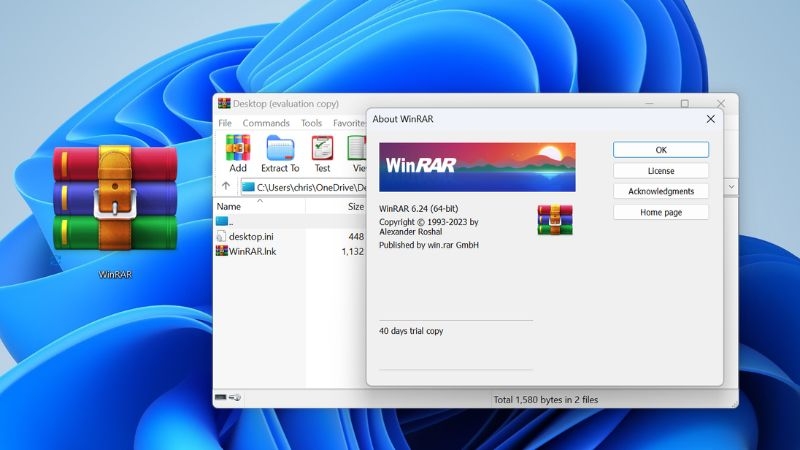The height and width of the screenshot is (450, 800).
Task: Click the Extract To toolbar icon
Action: [280, 148]
